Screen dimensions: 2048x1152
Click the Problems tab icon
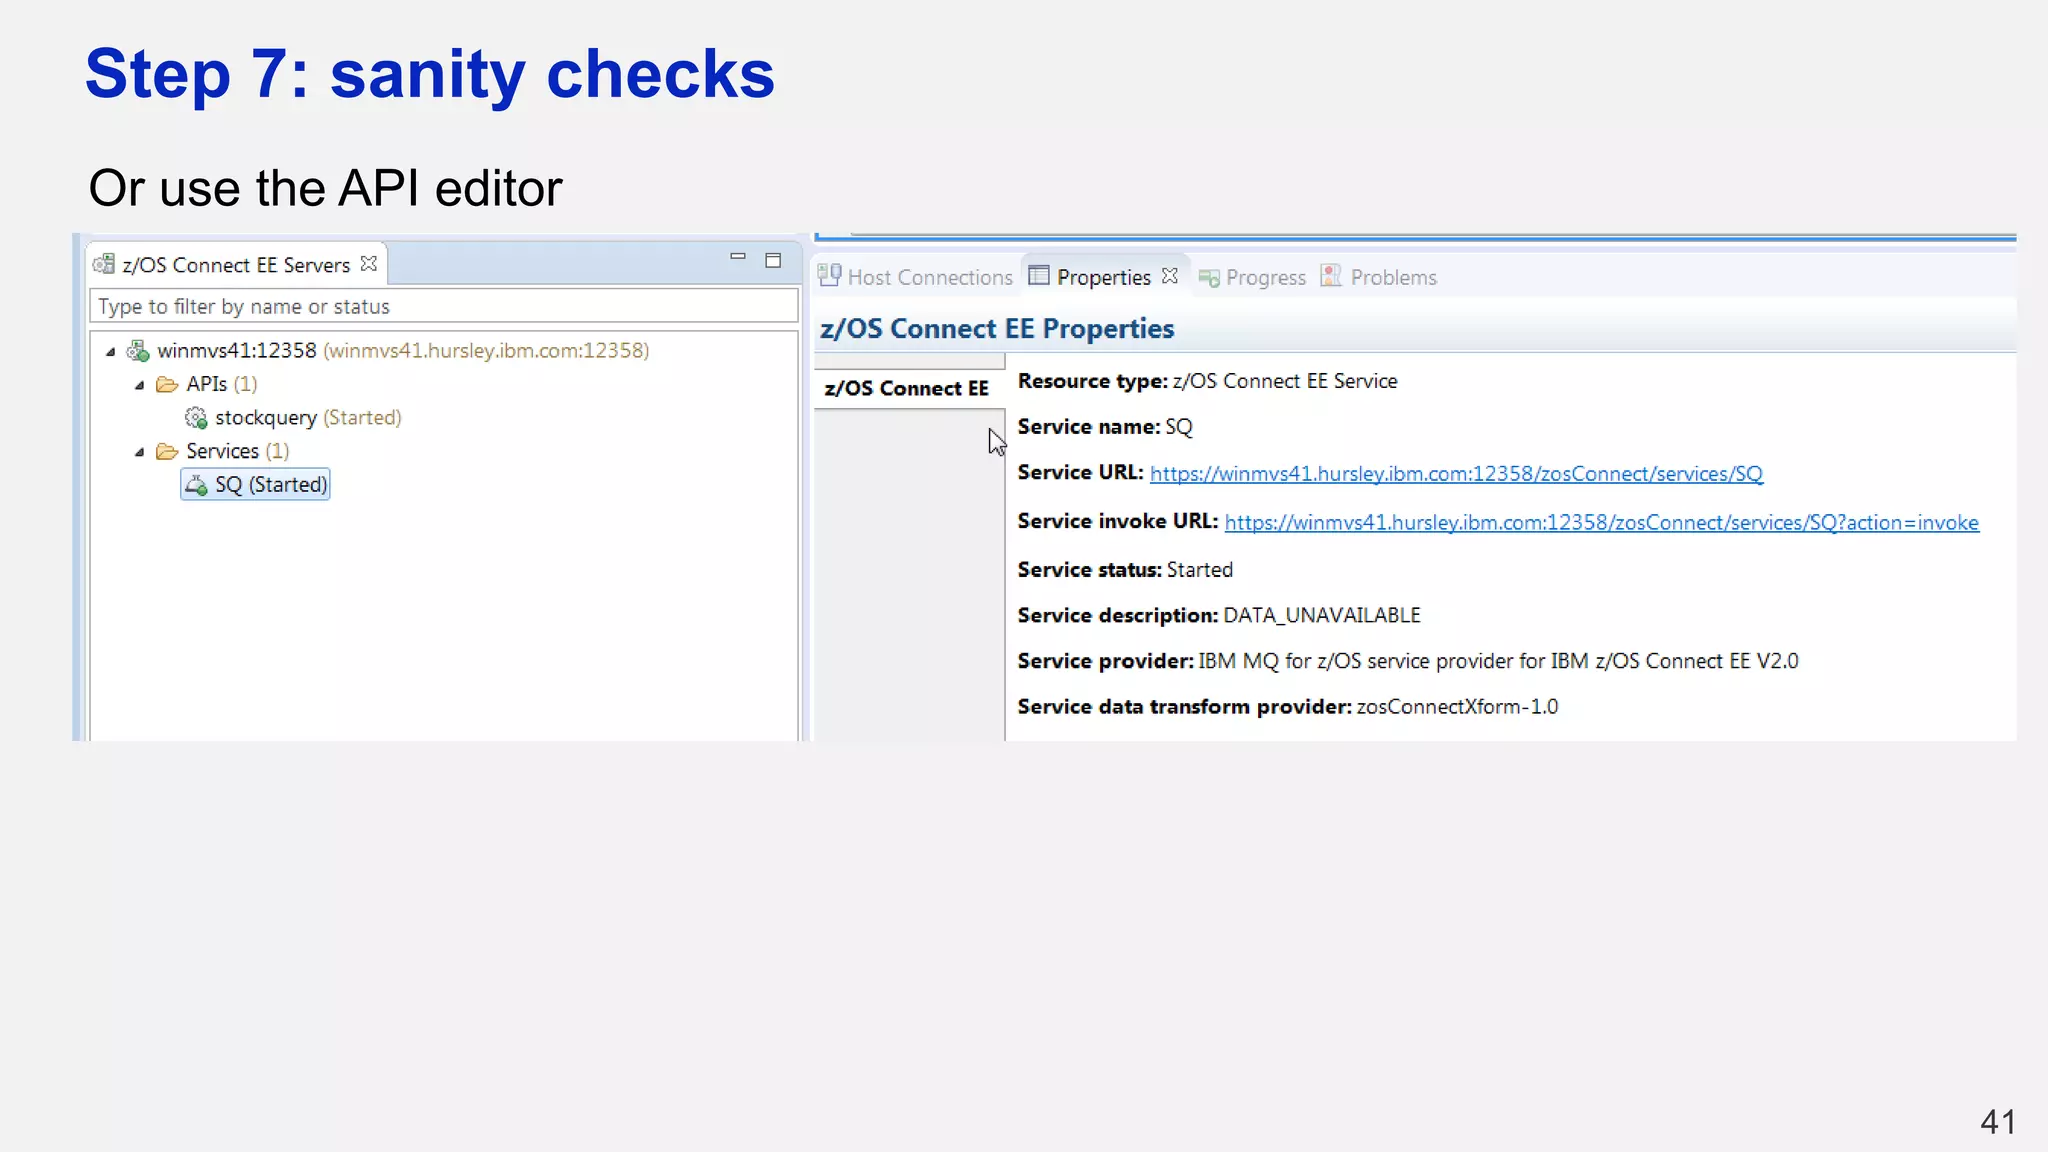(1331, 276)
